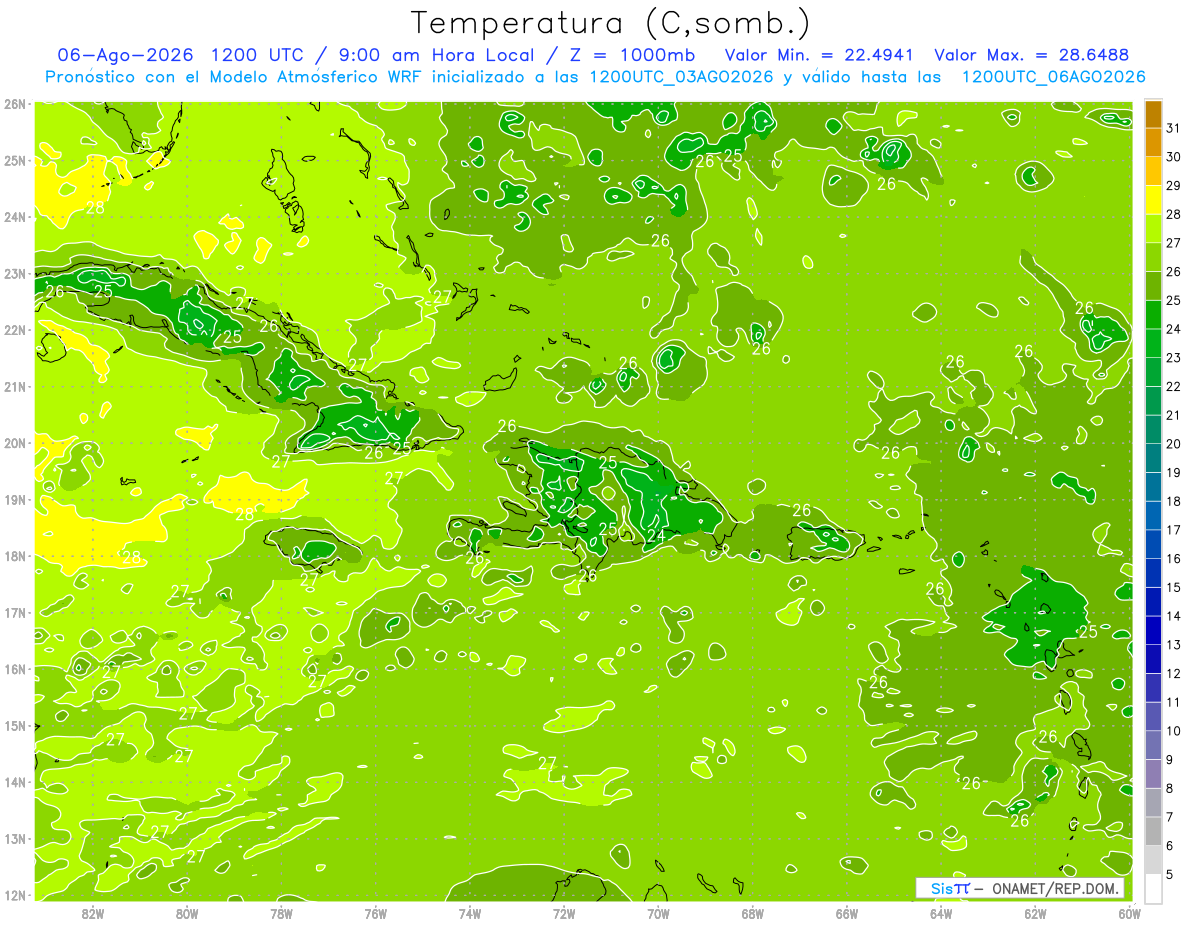Click the brown legend swatch above 31
Screen dimensions: 1200x927
click(1153, 115)
